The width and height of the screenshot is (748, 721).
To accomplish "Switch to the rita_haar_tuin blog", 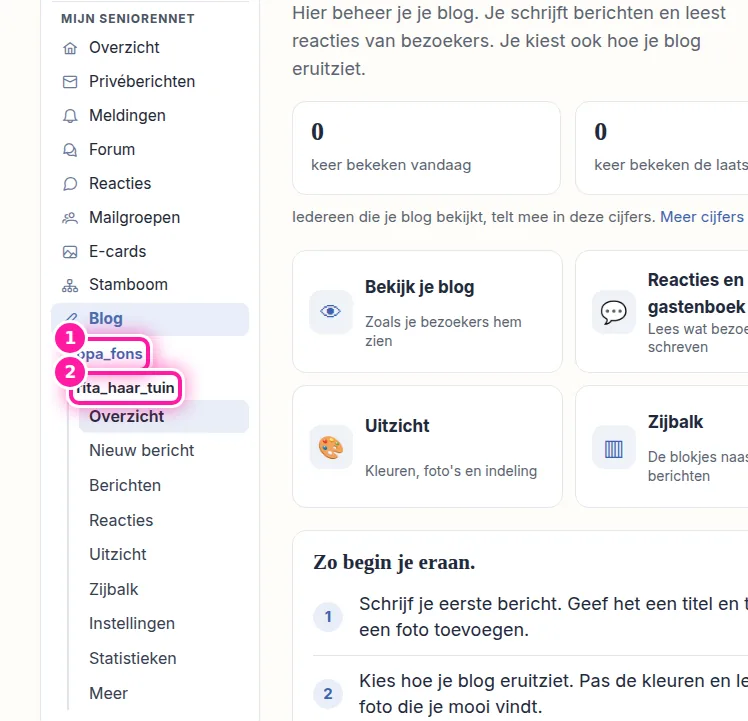I will [x=125, y=388].
